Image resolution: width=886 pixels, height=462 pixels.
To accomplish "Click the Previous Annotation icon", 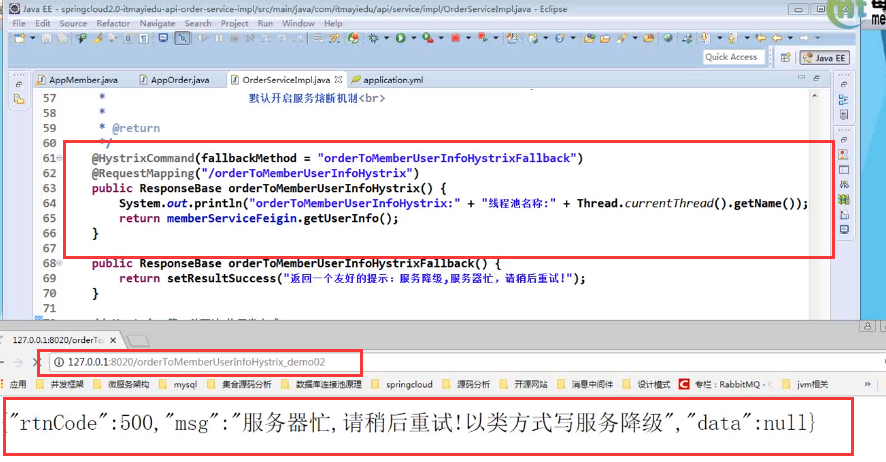I will [x=732, y=38].
